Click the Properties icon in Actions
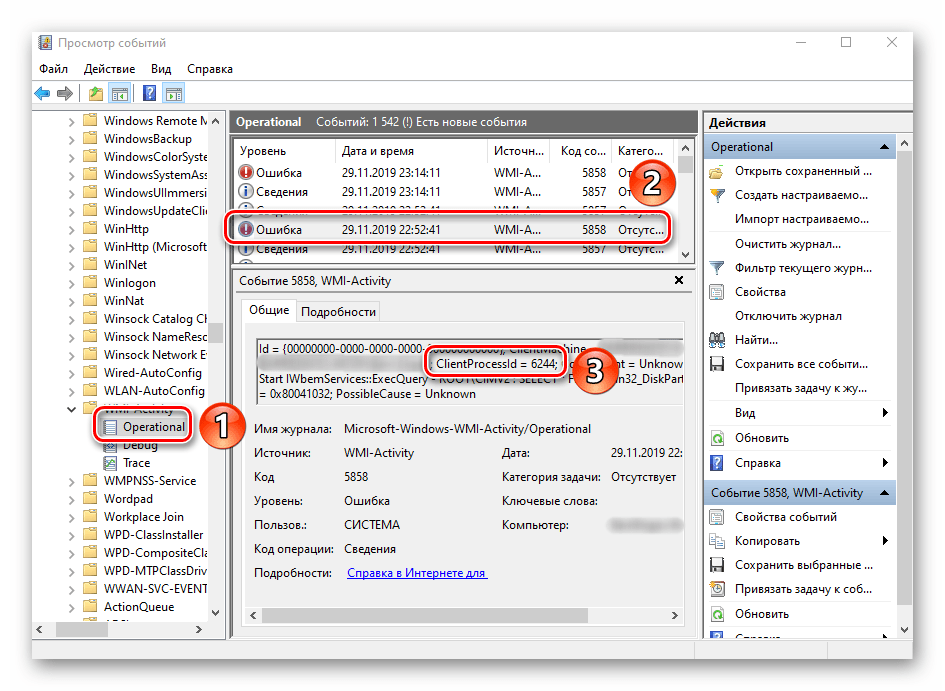The height and width of the screenshot is (691, 945). point(717,292)
